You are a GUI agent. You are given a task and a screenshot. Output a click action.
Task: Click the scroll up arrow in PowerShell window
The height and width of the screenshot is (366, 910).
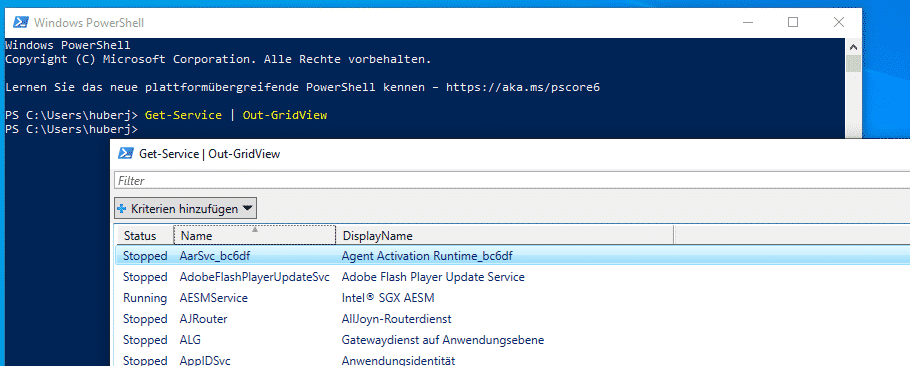click(853, 48)
